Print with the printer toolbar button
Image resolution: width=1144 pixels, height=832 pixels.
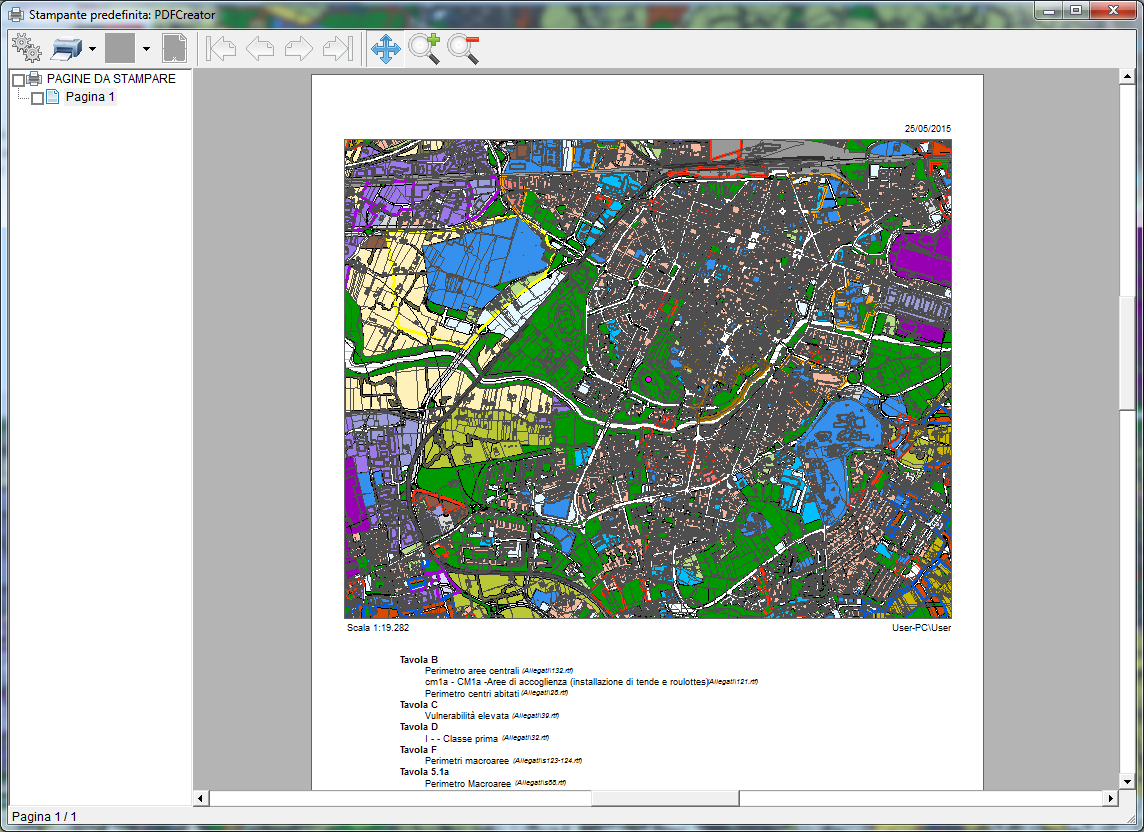(66, 49)
